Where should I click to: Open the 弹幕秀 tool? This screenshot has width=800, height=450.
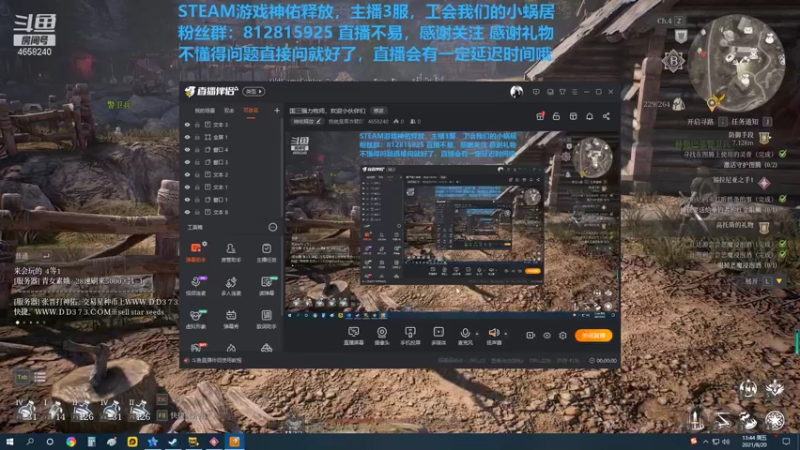(231, 319)
